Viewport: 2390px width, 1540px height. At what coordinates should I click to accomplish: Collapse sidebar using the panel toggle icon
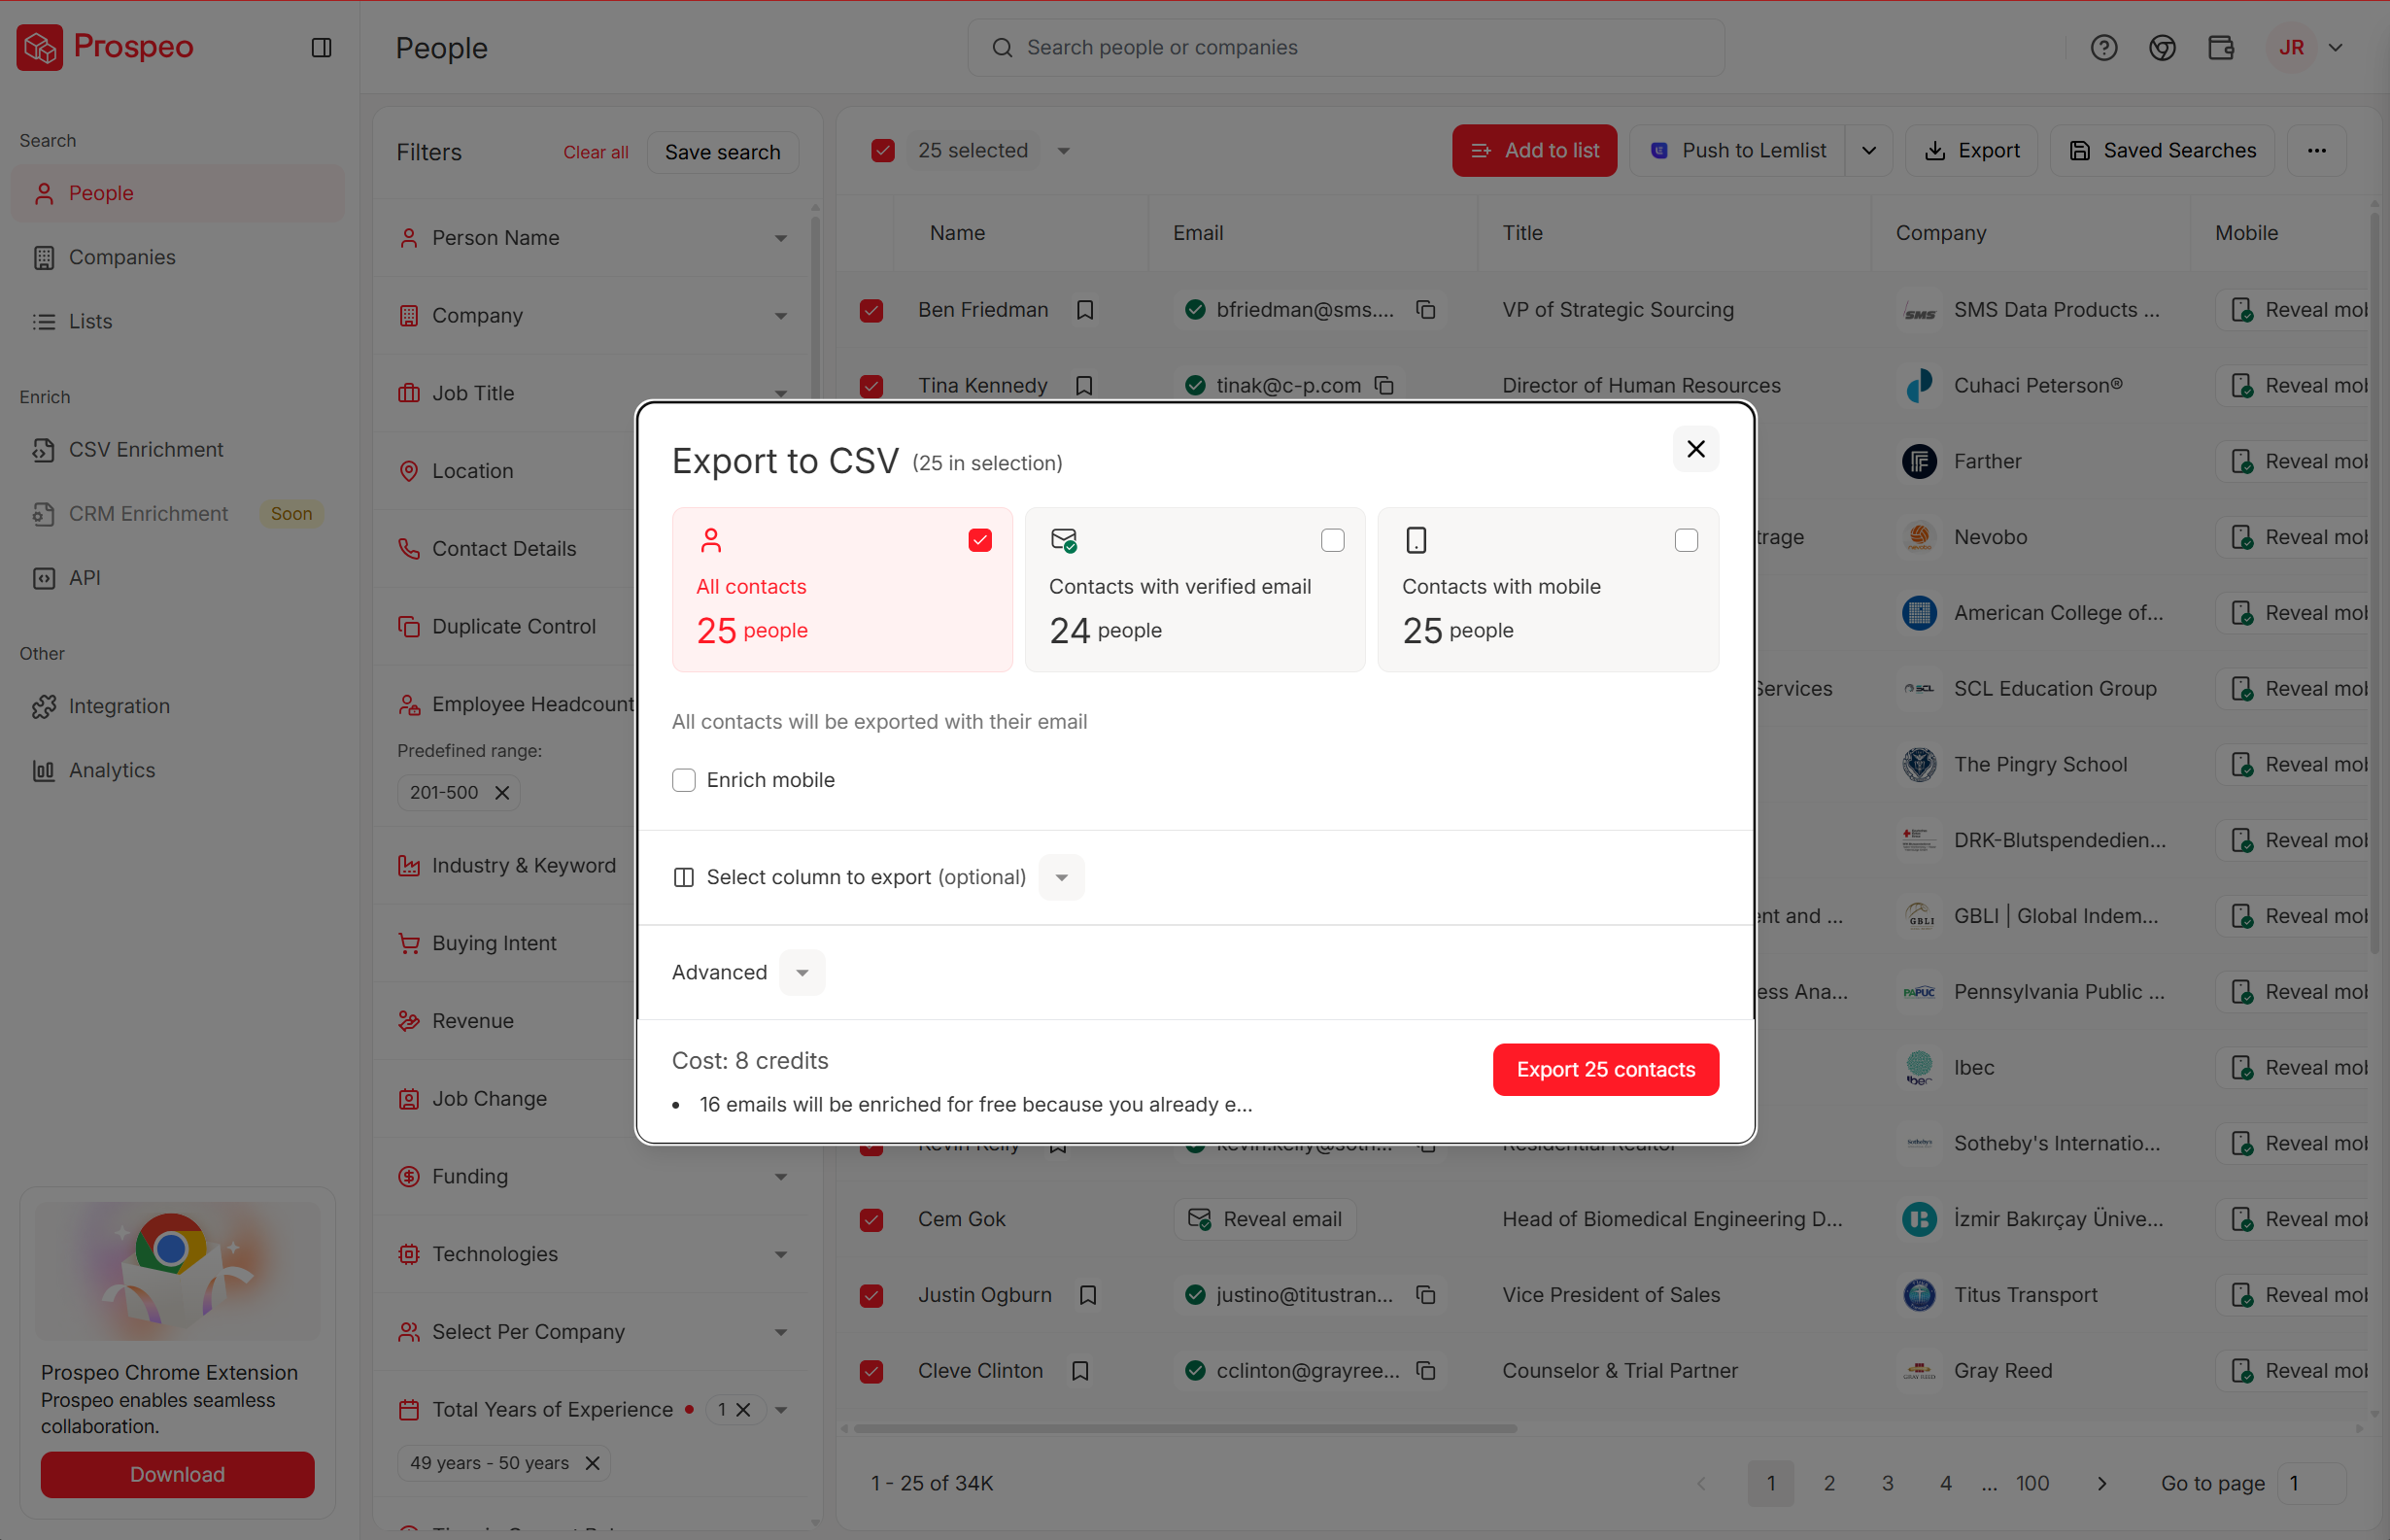click(x=321, y=48)
